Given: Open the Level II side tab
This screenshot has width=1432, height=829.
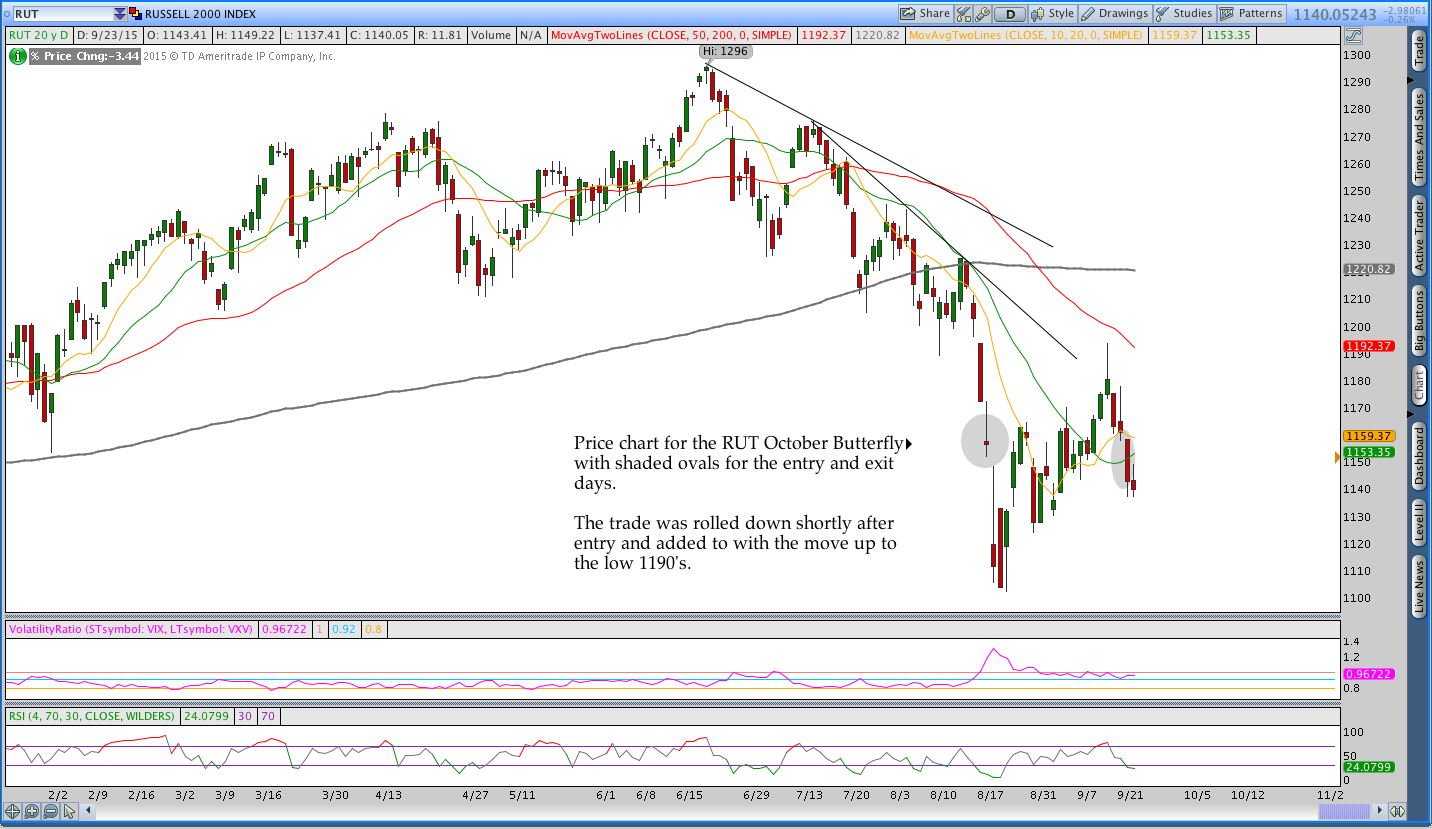Looking at the screenshot, I should click(x=1418, y=523).
